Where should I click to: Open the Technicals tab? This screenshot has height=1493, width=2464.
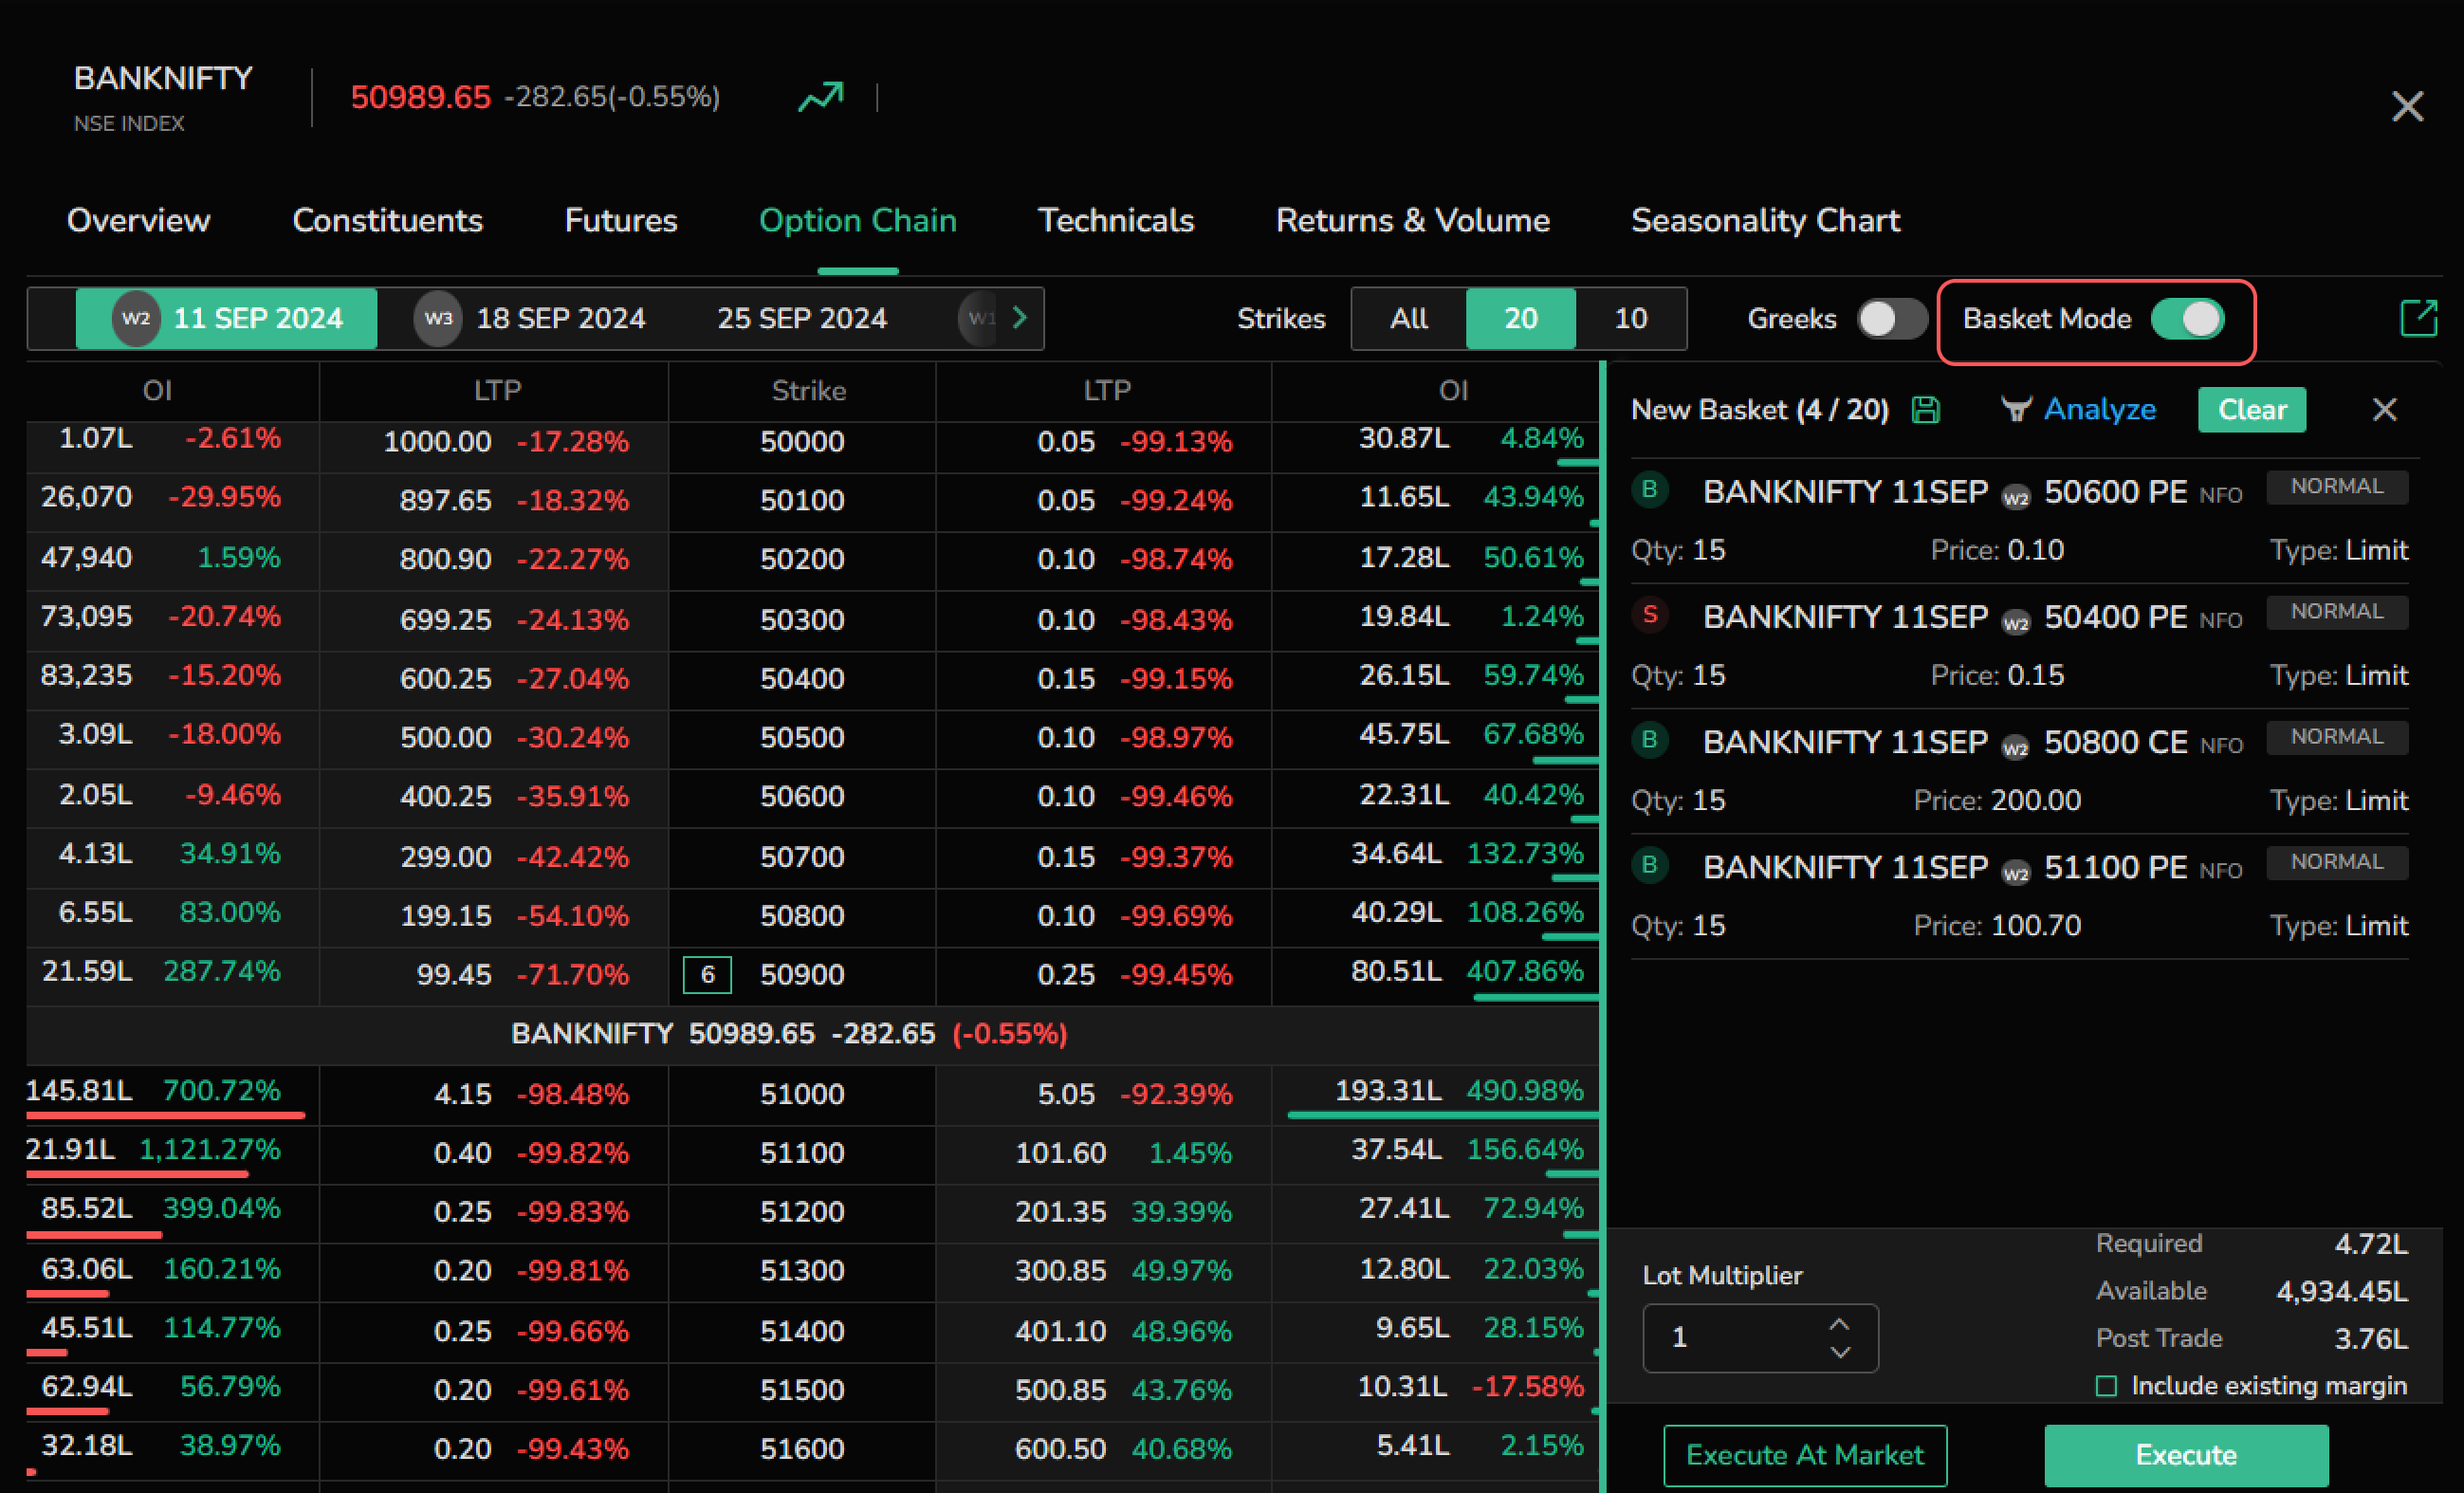click(1115, 220)
